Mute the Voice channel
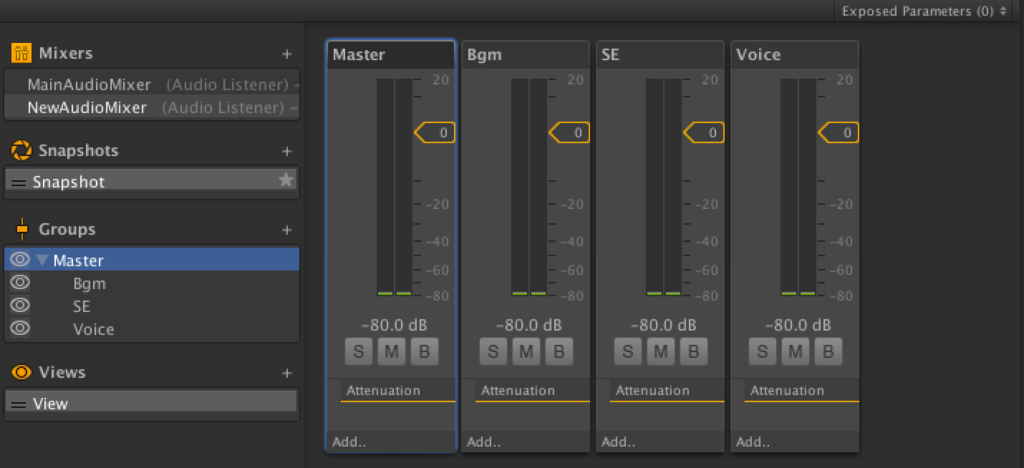 pyautogui.click(x=795, y=352)
